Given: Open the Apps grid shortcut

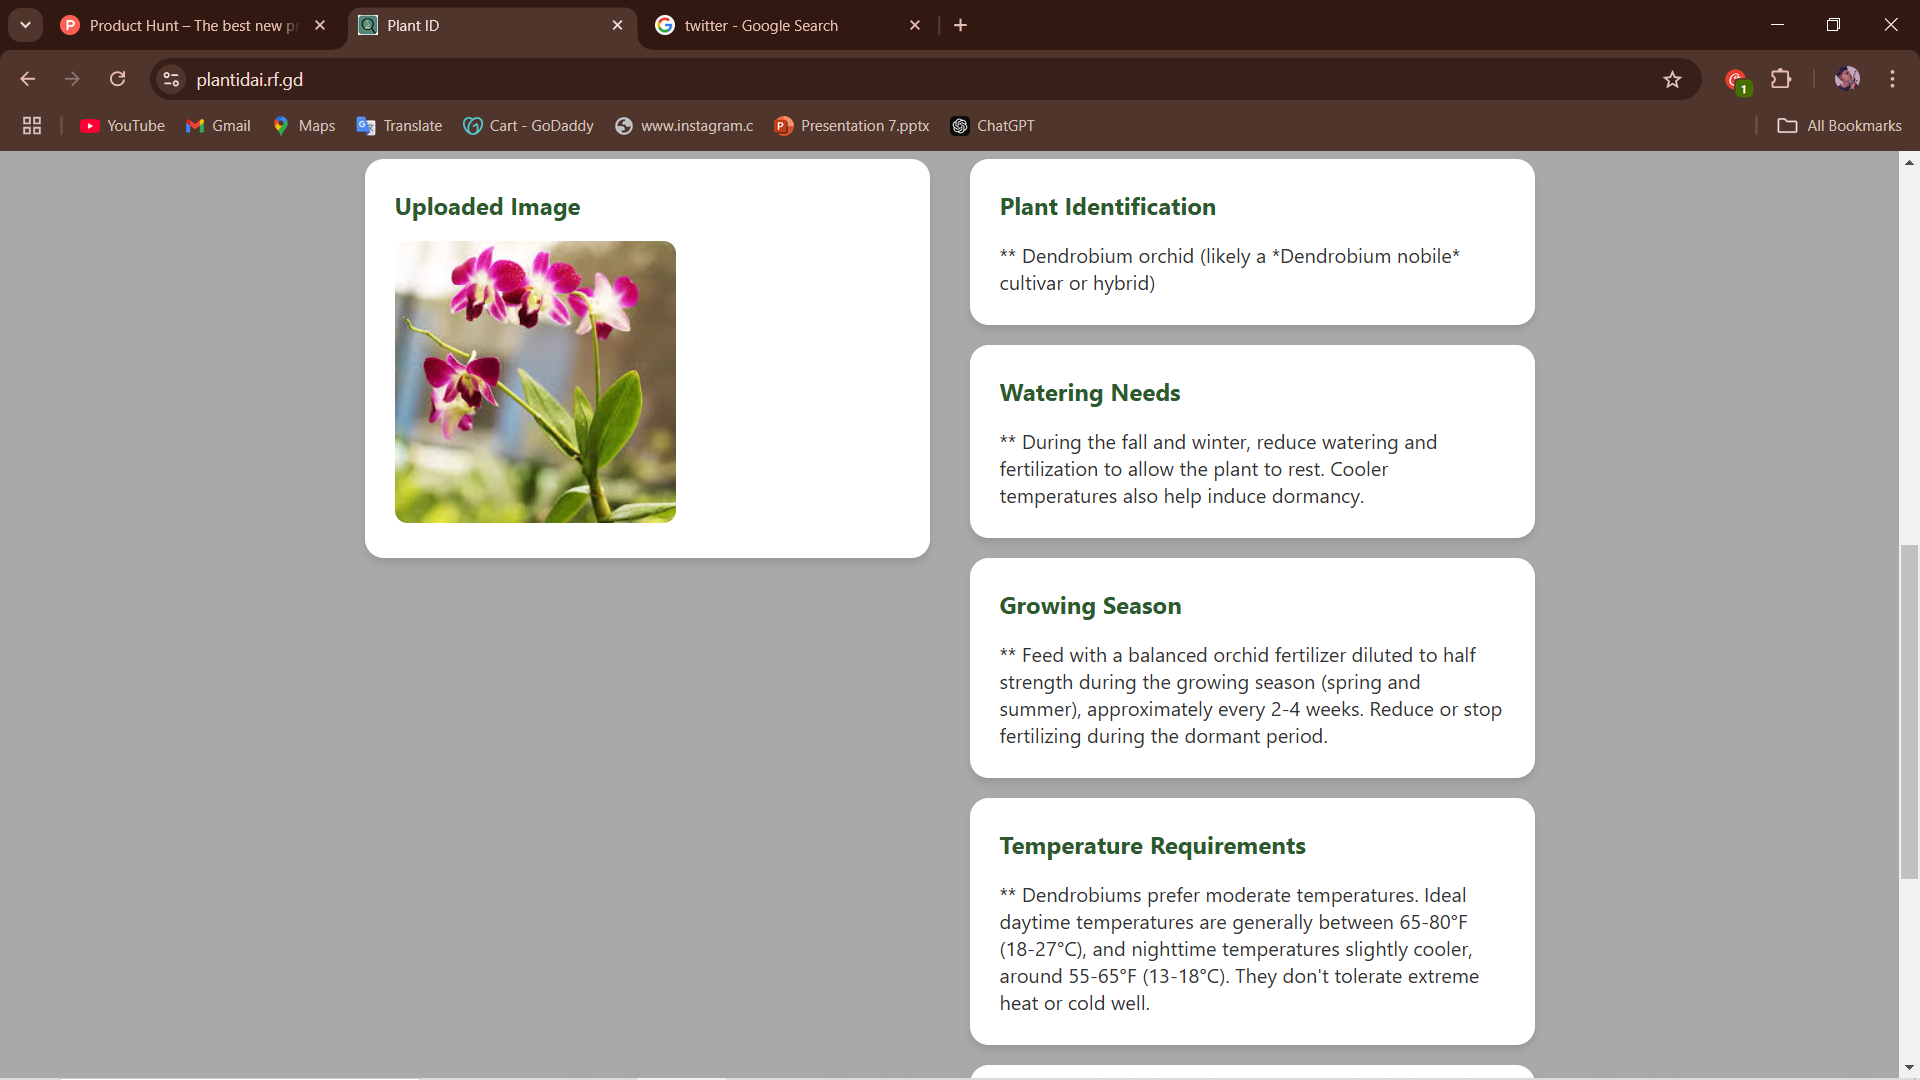Looking at the screenshot, I should click(32, 126).
